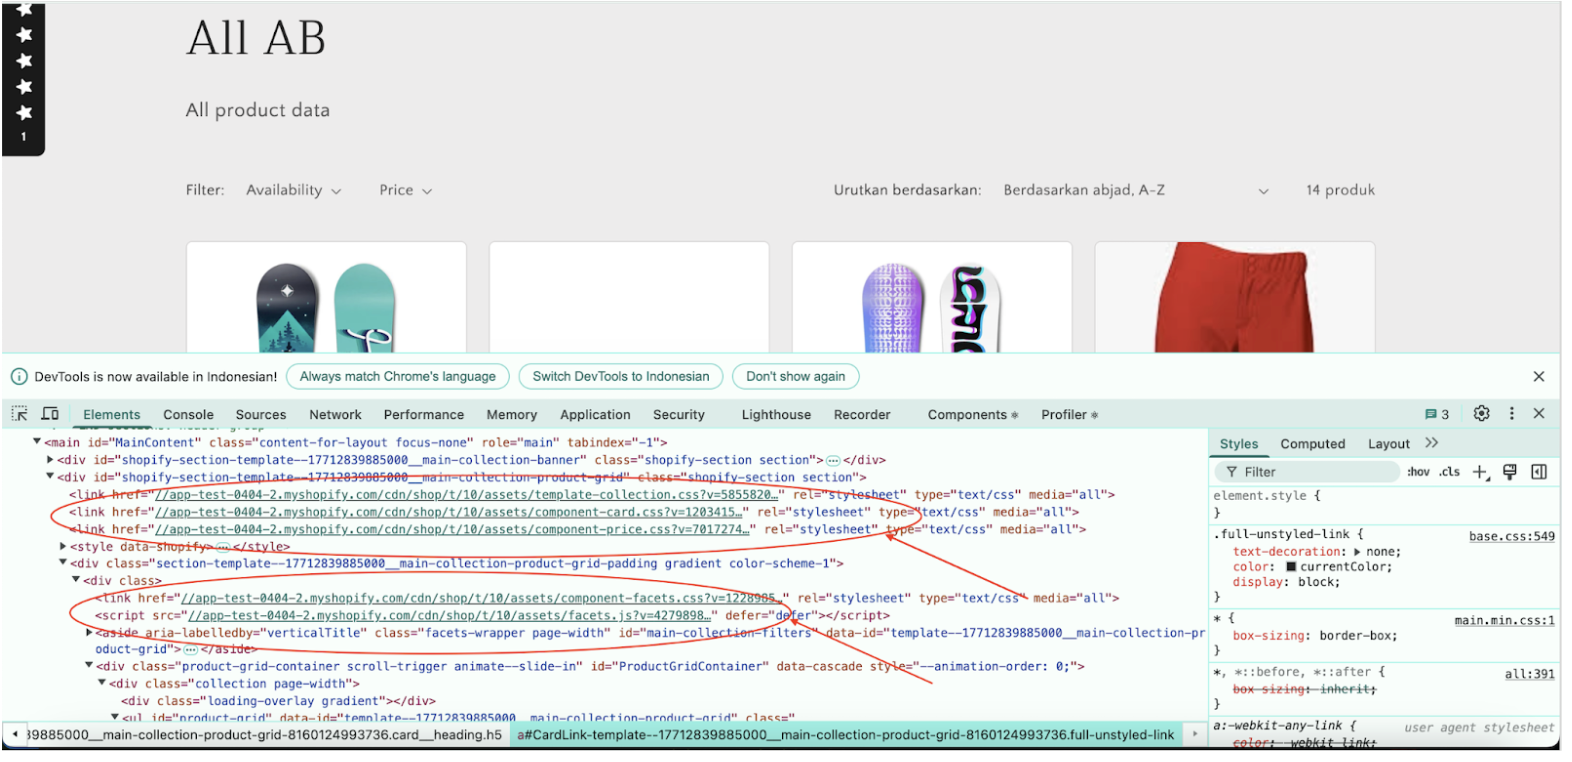
Task: Add a new style rule with plus icon
Action: click(x=1481, y=472)
